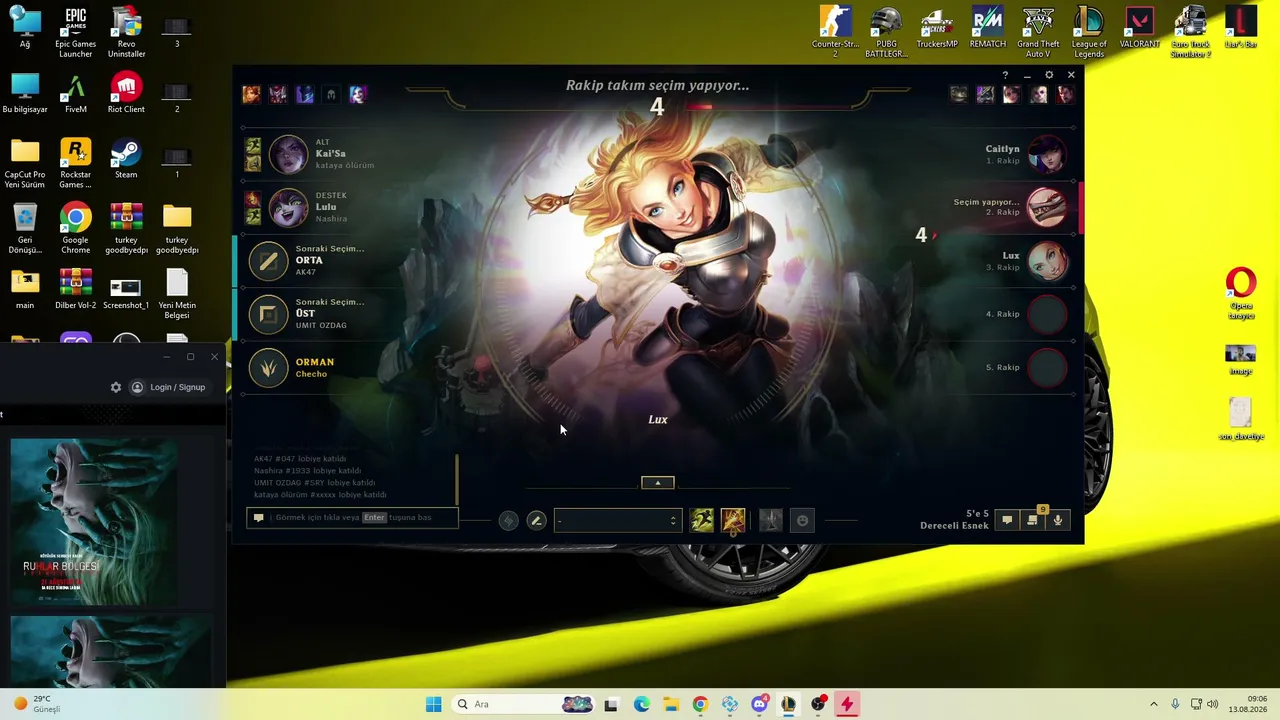1280x720 pixels.
Task: Open Grand Theft Auto V desktop shortcut
Action: coord(1038,33)
